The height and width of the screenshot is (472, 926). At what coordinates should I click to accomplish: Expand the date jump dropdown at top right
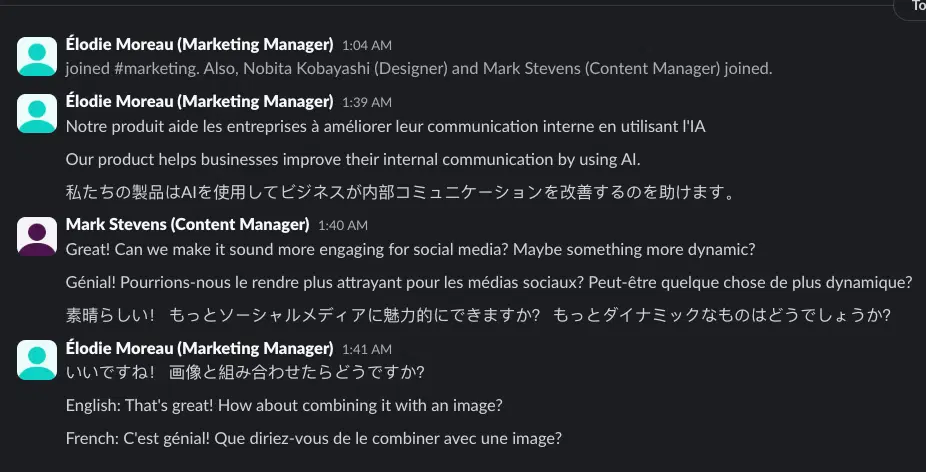(912, 7)
